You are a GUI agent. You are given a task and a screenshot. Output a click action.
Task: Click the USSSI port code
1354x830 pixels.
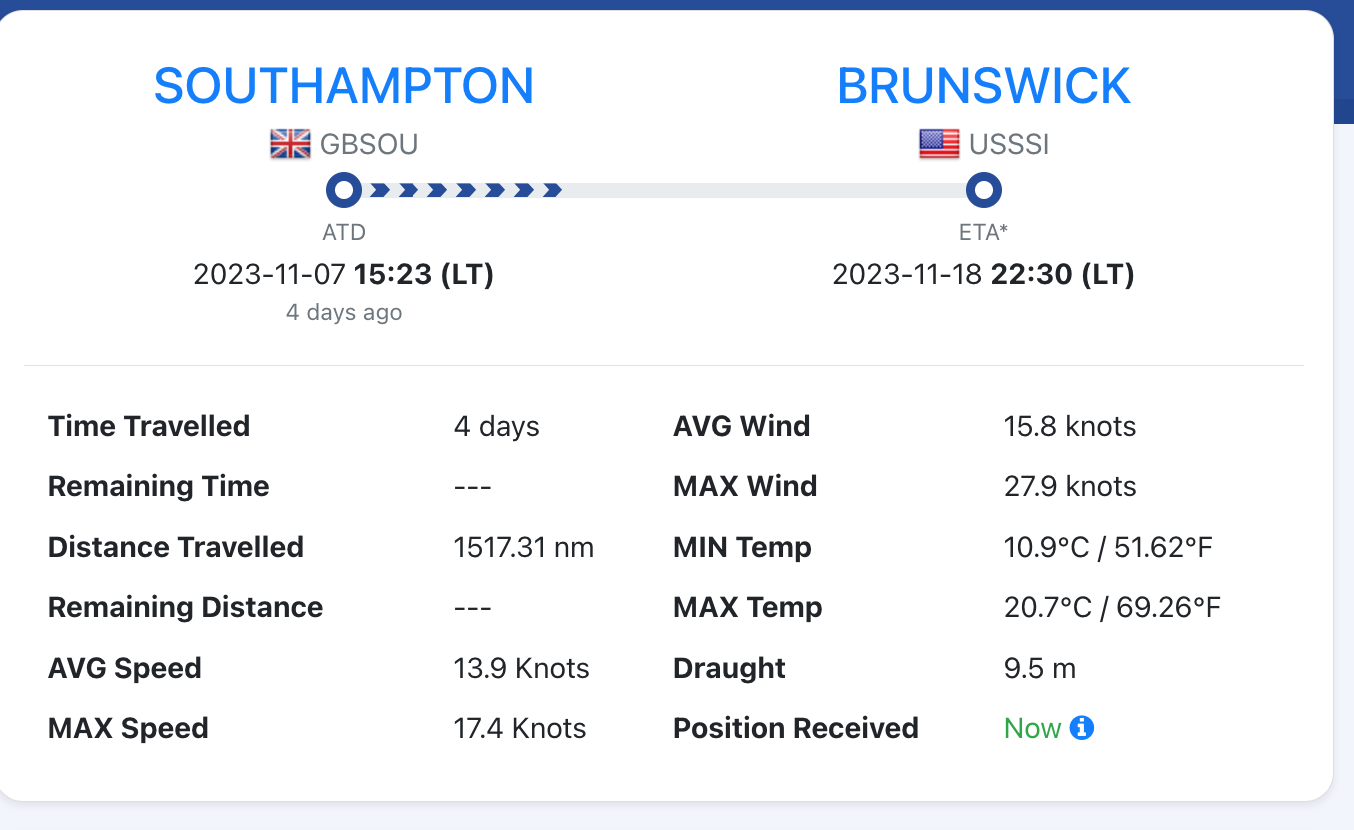1009,144
